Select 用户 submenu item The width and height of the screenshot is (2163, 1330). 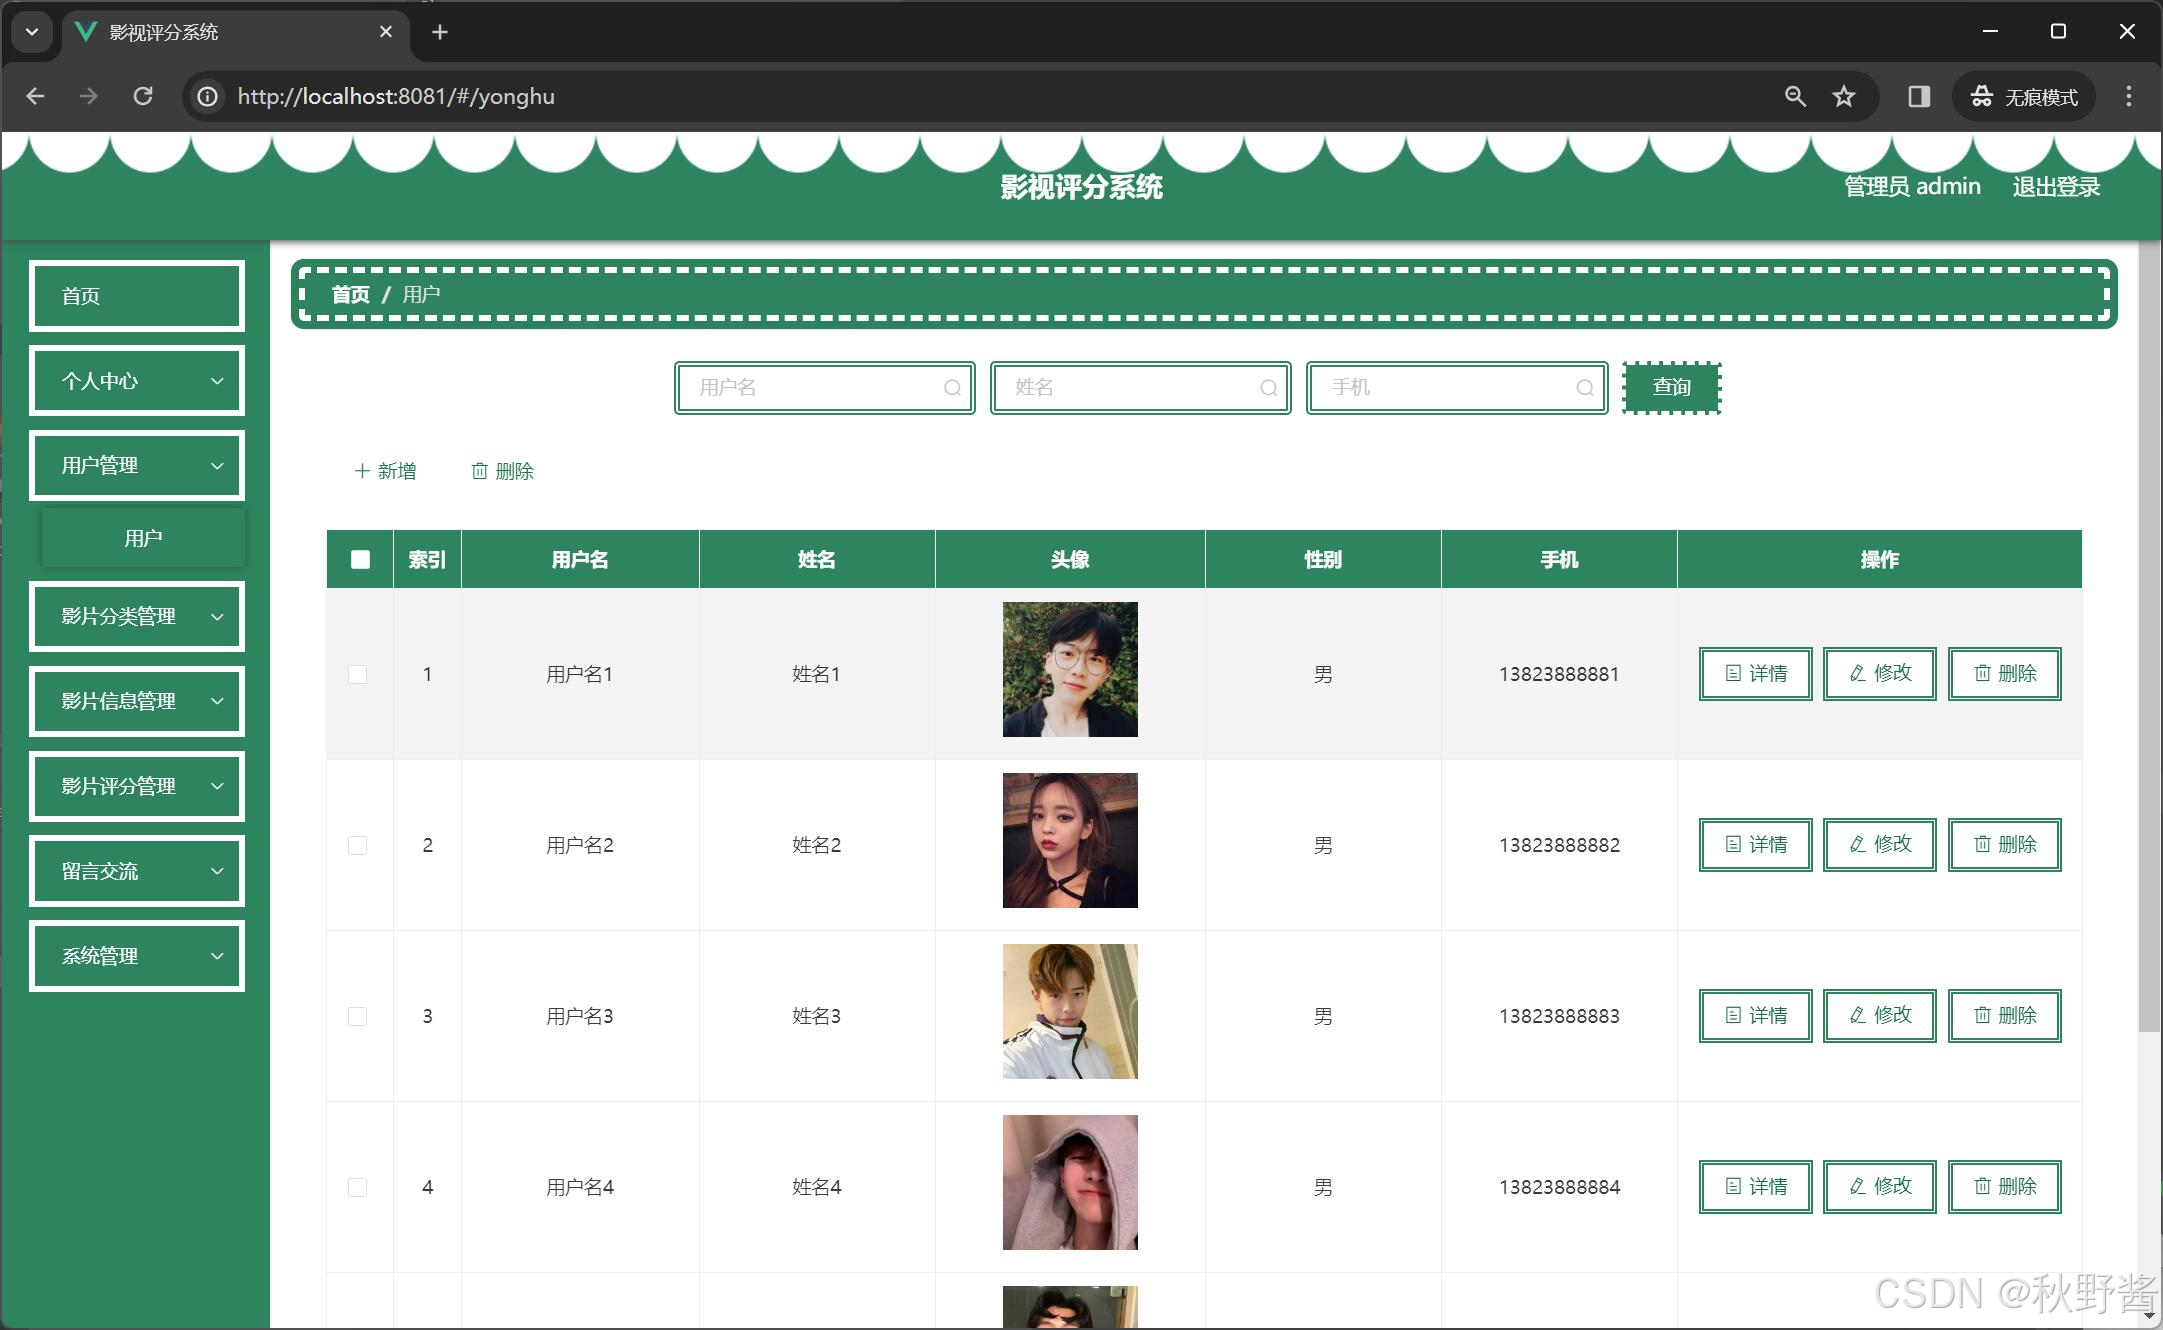click(x=143, y=538)
